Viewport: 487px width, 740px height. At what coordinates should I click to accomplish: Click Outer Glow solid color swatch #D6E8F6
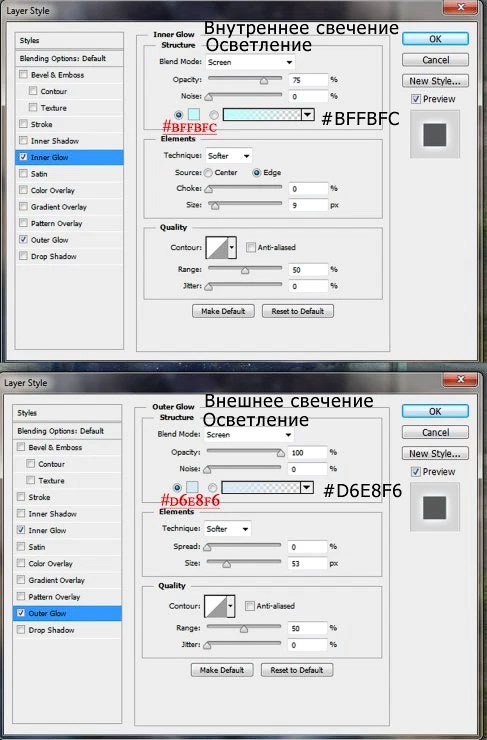pos(192,487)
